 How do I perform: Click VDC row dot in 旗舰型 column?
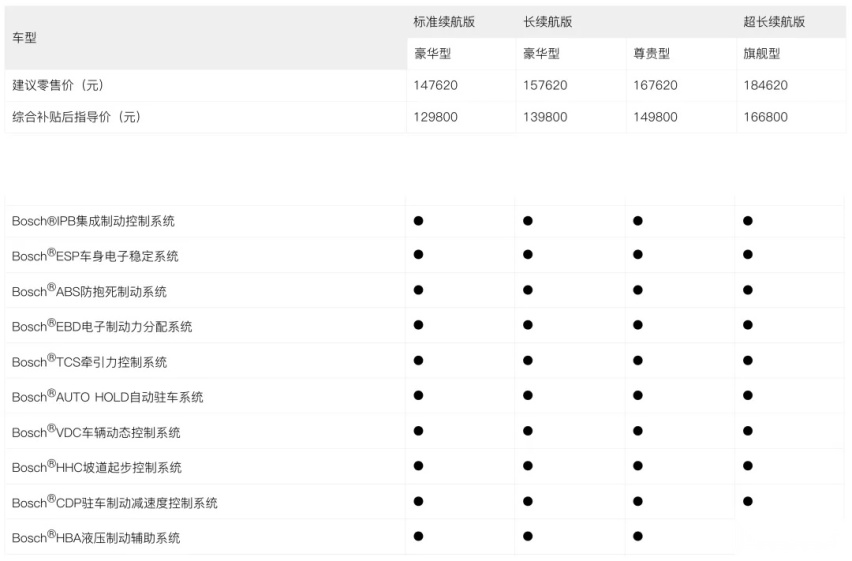[748, 431]
